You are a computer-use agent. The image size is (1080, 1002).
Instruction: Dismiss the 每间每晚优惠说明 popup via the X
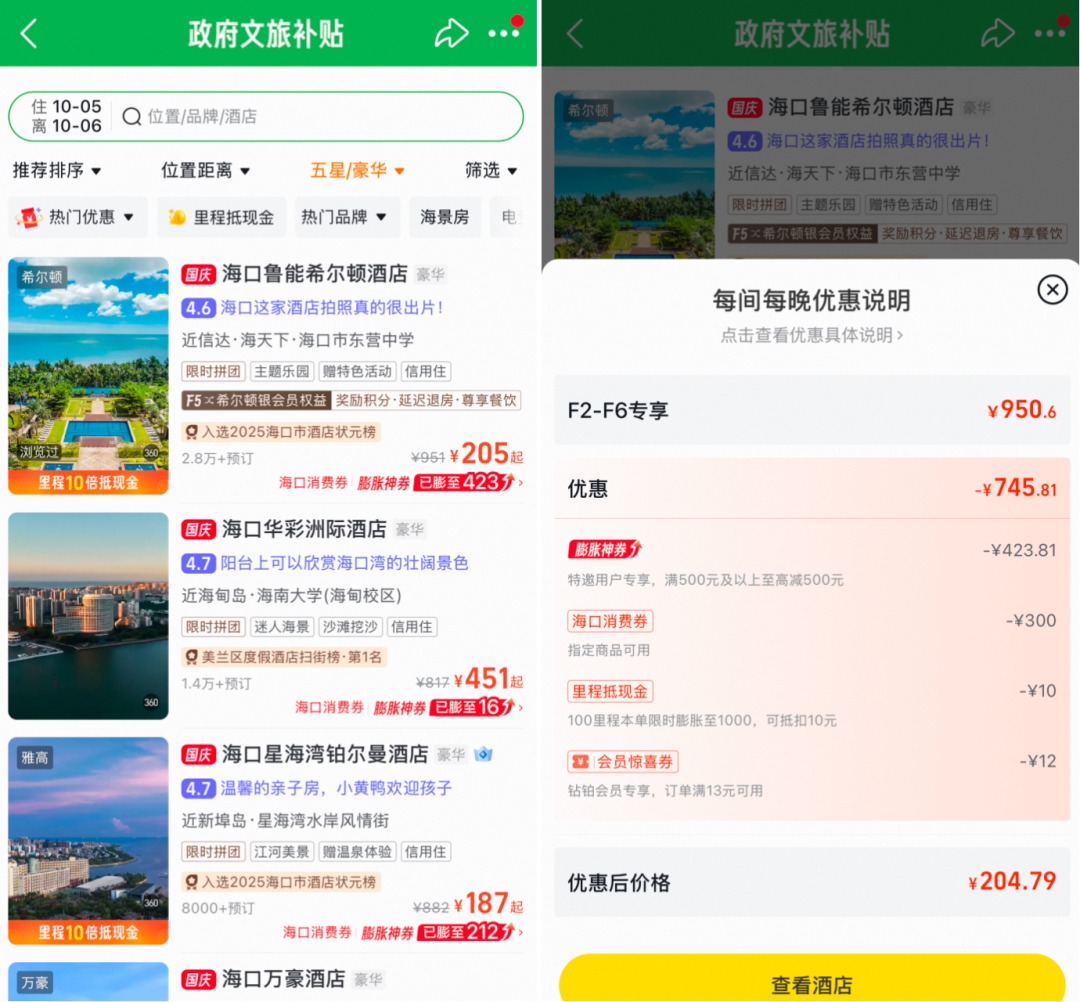tap(1052, 290)
